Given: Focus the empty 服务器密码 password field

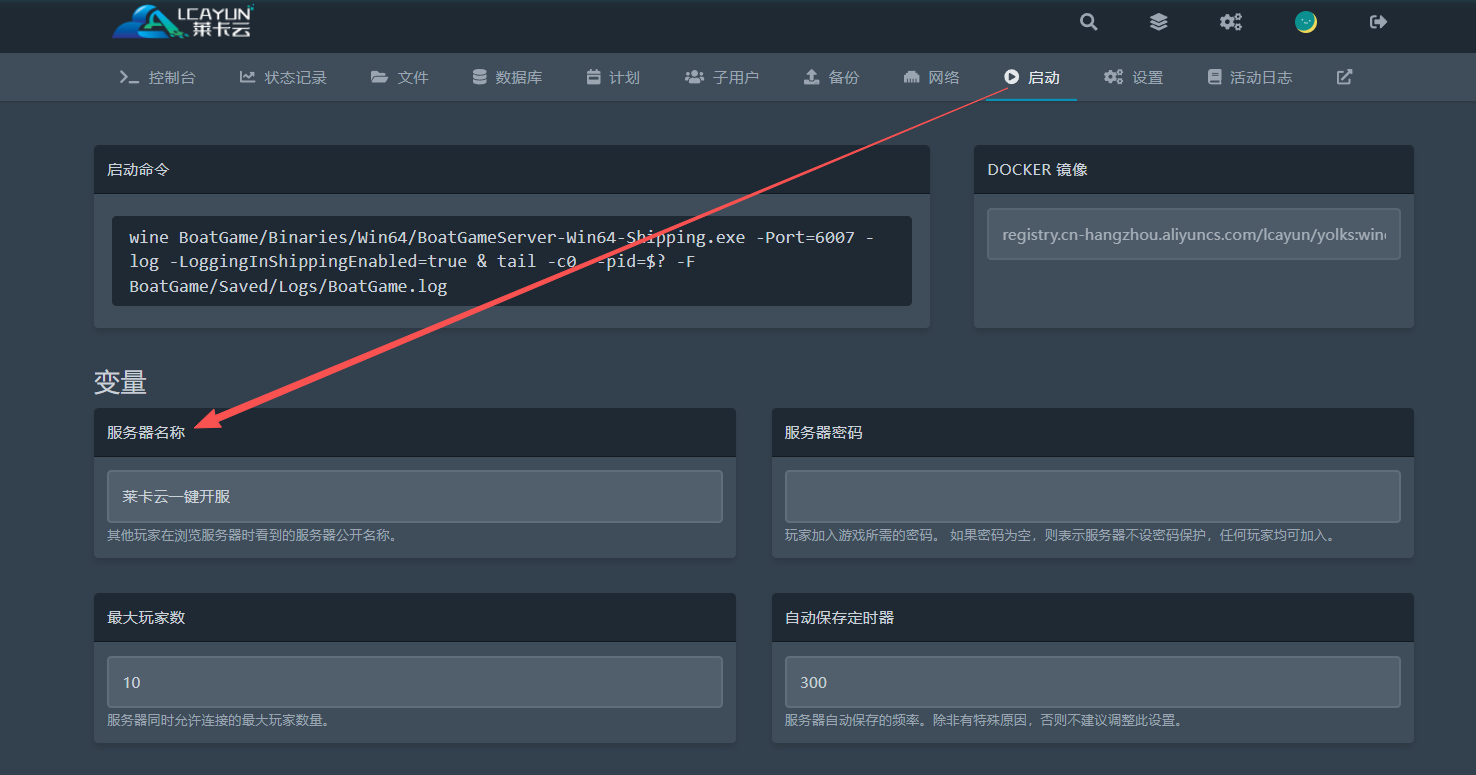Looking at the screenshot, I should point(1092,496).
